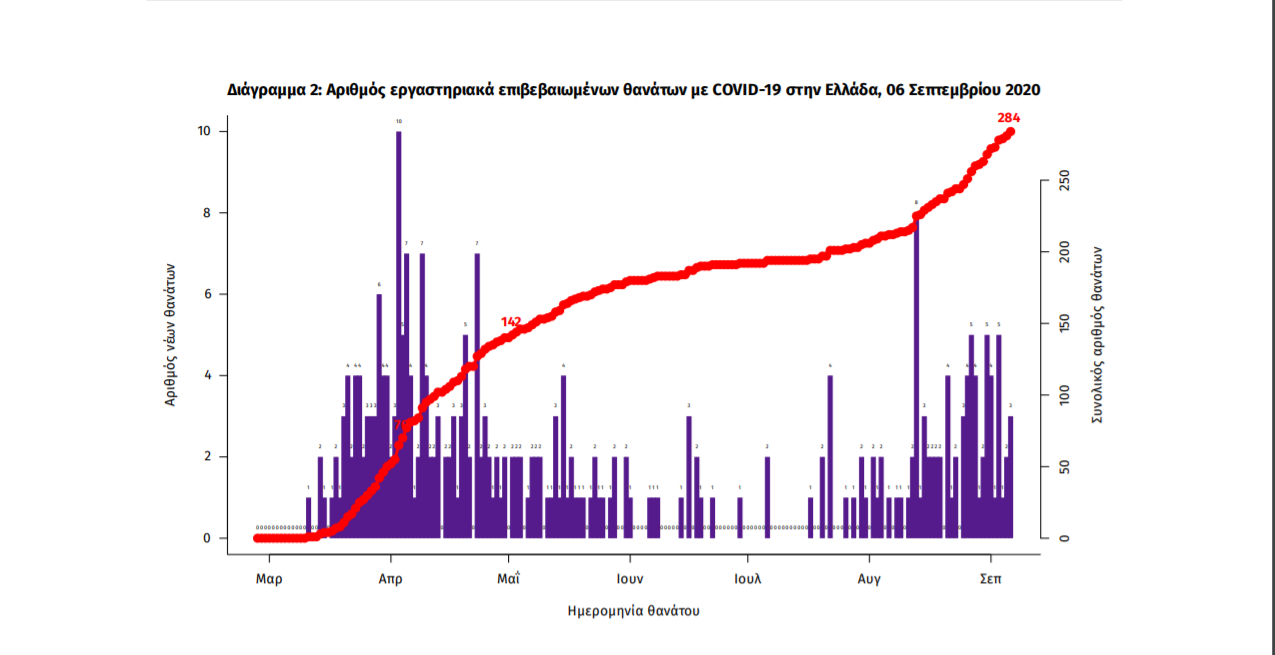
Task: Click the red 142 label on the curve
Action: click(x=511, y=322)
